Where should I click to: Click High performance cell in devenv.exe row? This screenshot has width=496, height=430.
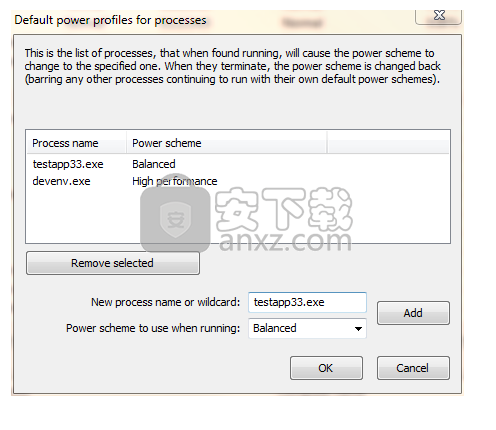coord(175,181)
